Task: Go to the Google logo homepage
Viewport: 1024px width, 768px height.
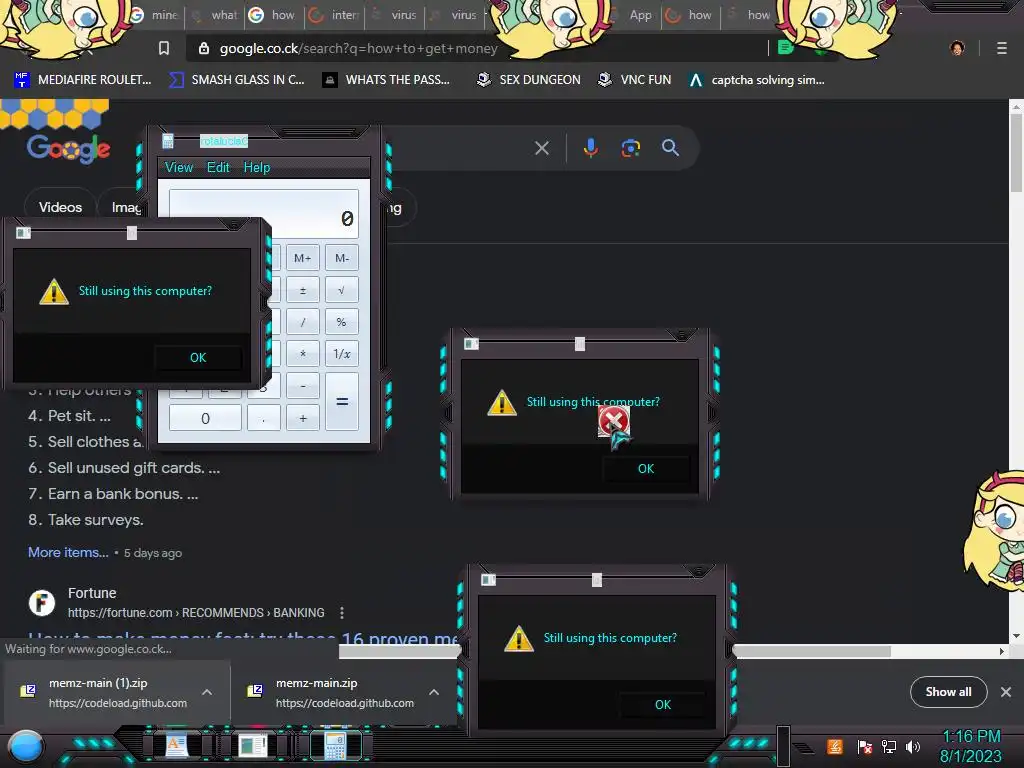Action: coord(69,148)
